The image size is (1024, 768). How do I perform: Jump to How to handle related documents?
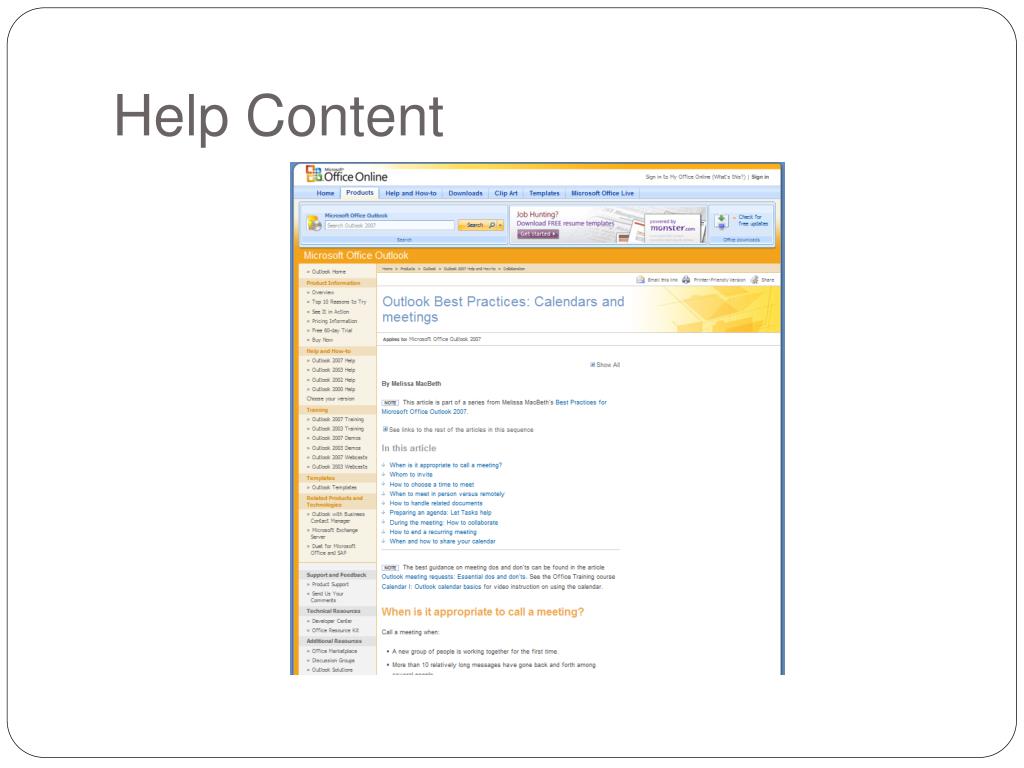(436, 504)
